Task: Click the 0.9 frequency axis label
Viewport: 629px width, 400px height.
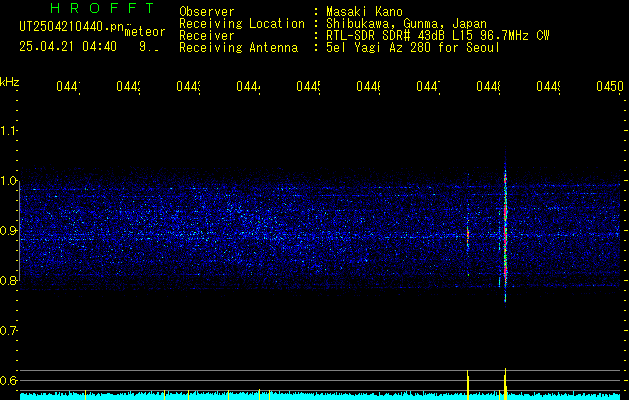Action: [8, 231]
